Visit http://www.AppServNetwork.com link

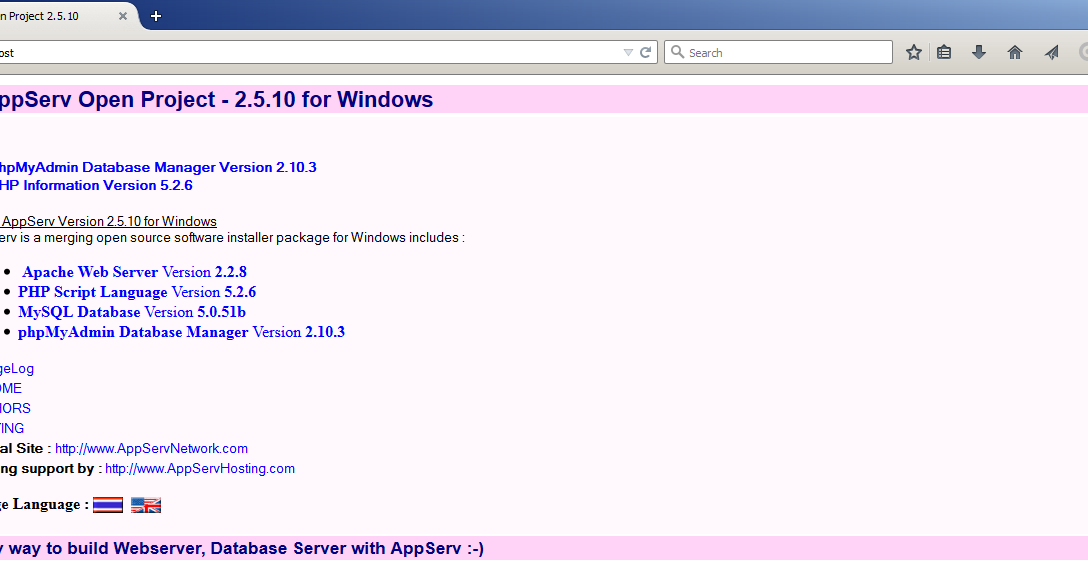point(151,449)
